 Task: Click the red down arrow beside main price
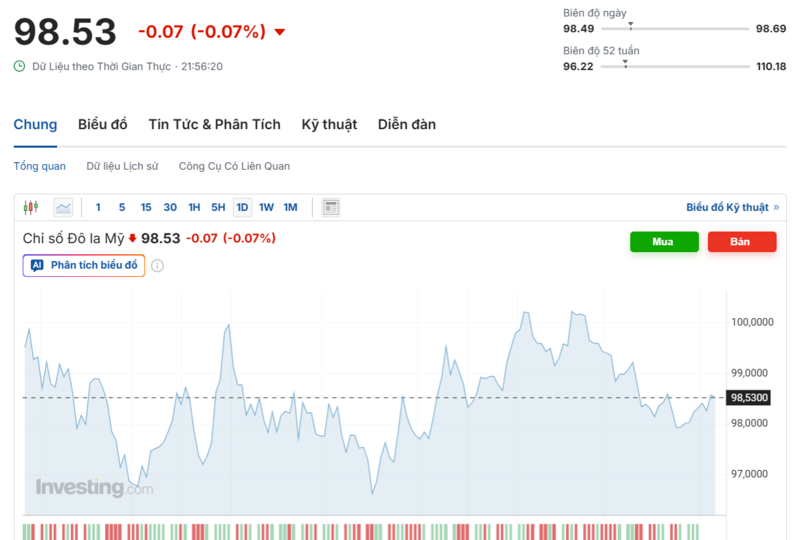coord(280,32)
